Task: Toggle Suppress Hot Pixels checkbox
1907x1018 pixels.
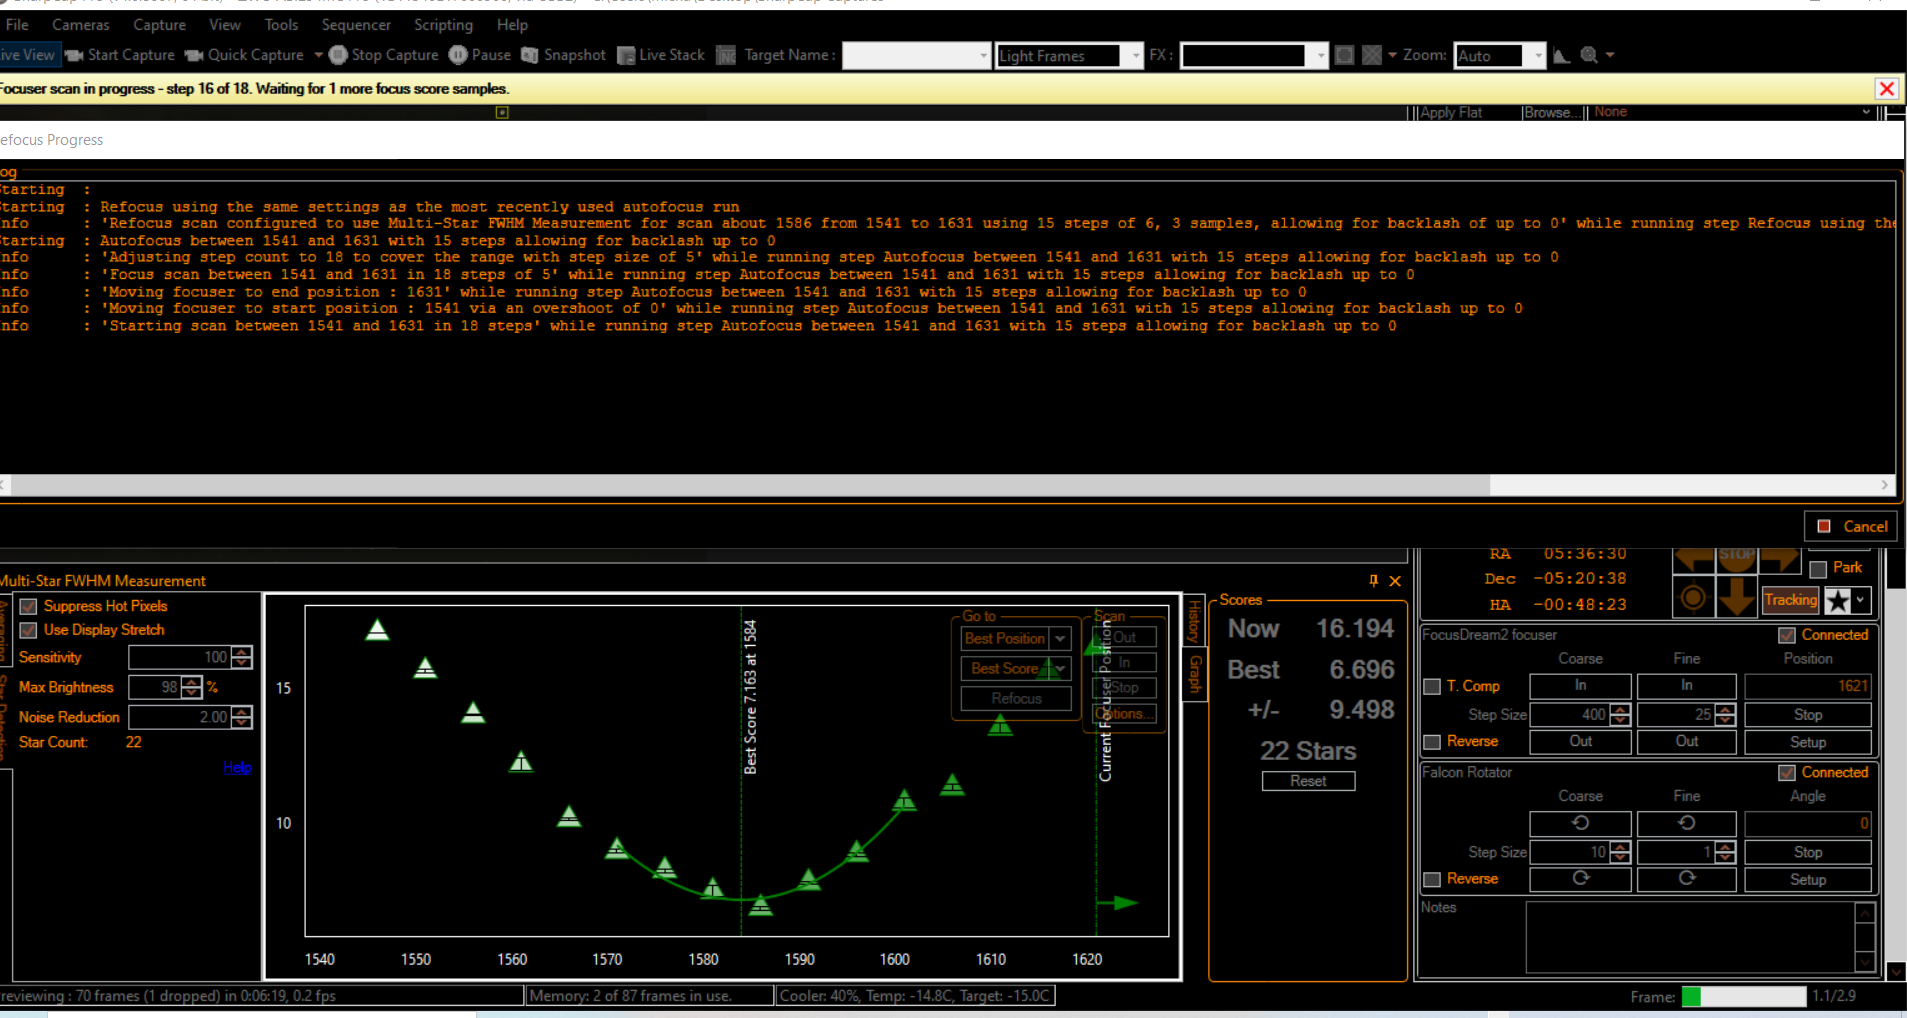Action: [x=28, y=606]
